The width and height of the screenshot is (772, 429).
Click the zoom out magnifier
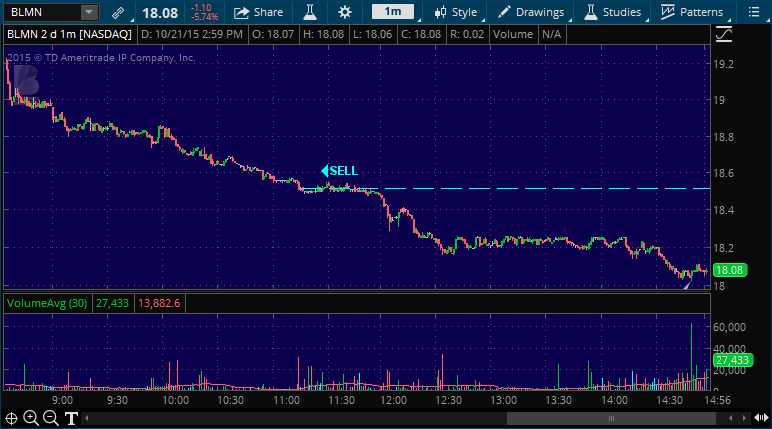(x=50, y=418)
